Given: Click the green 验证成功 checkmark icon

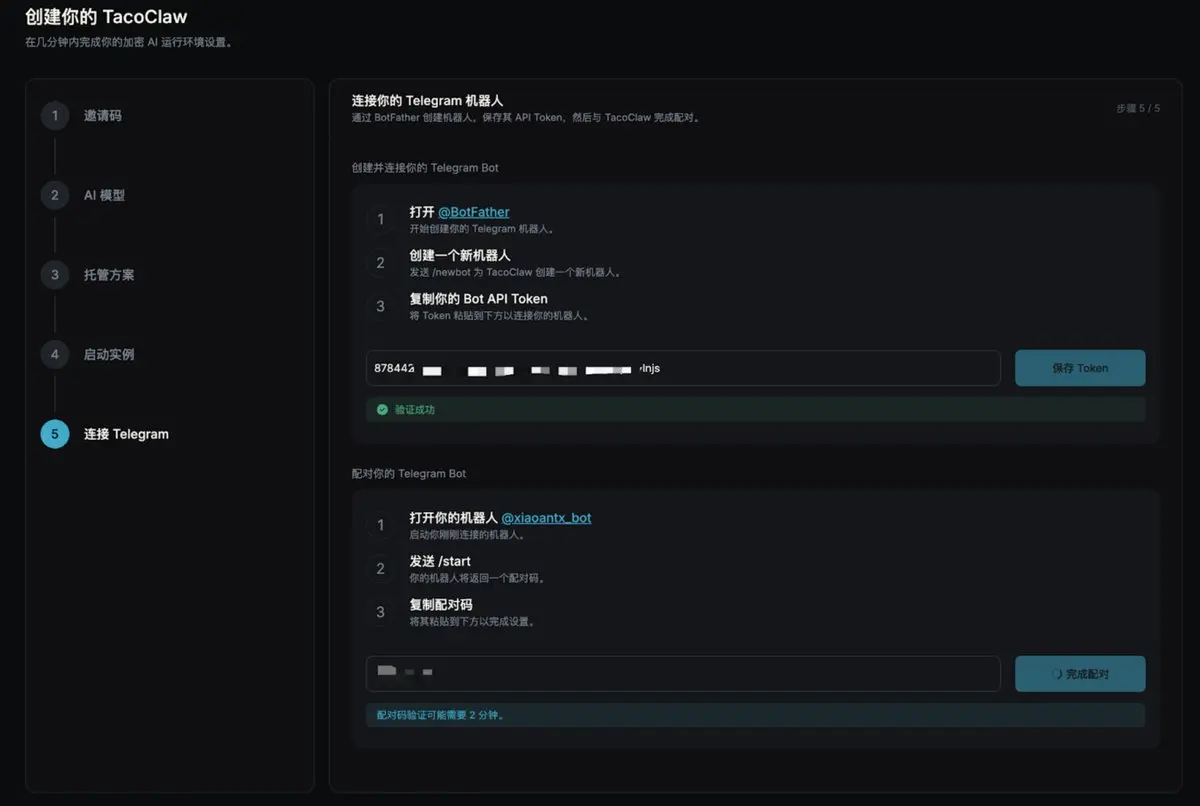Looking at the screenshot, I should click(x=382, y=410).
